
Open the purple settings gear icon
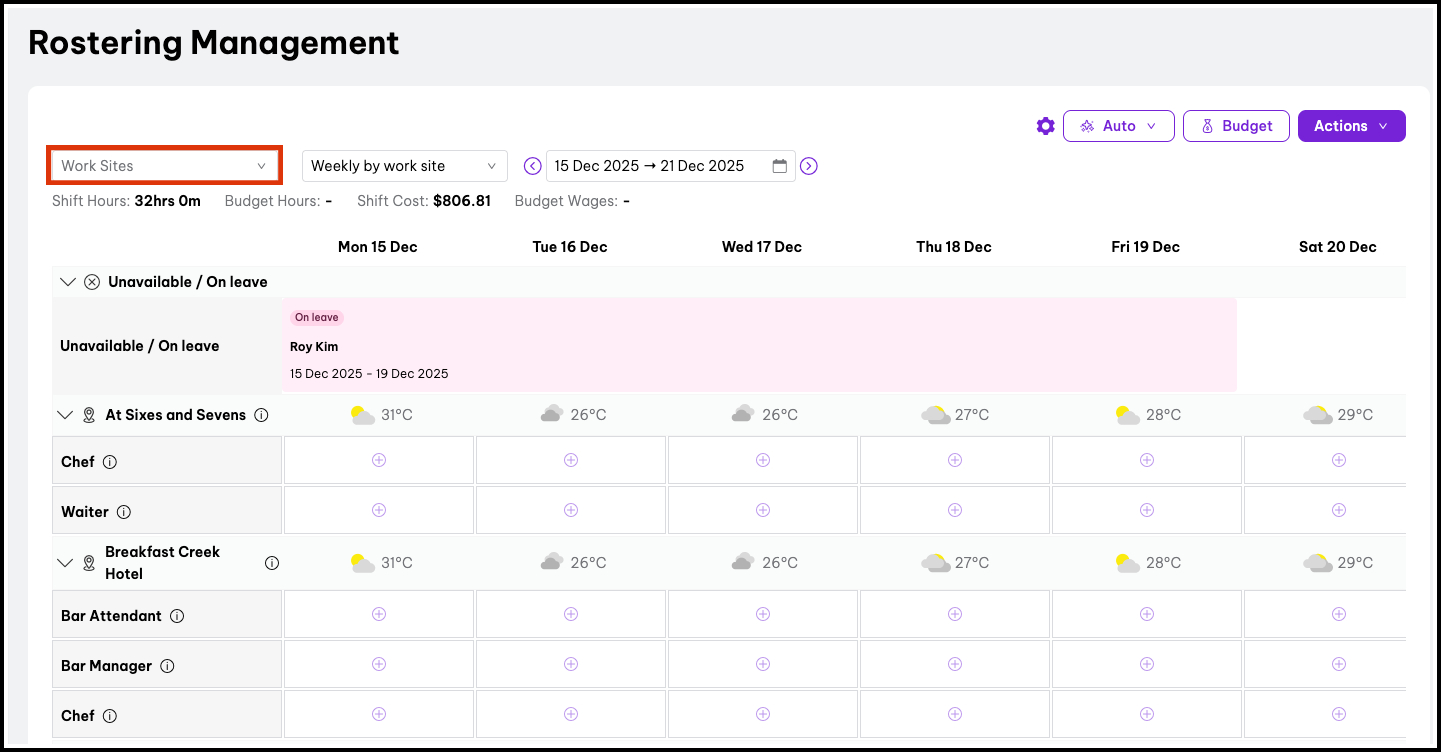pos(1045,126)
